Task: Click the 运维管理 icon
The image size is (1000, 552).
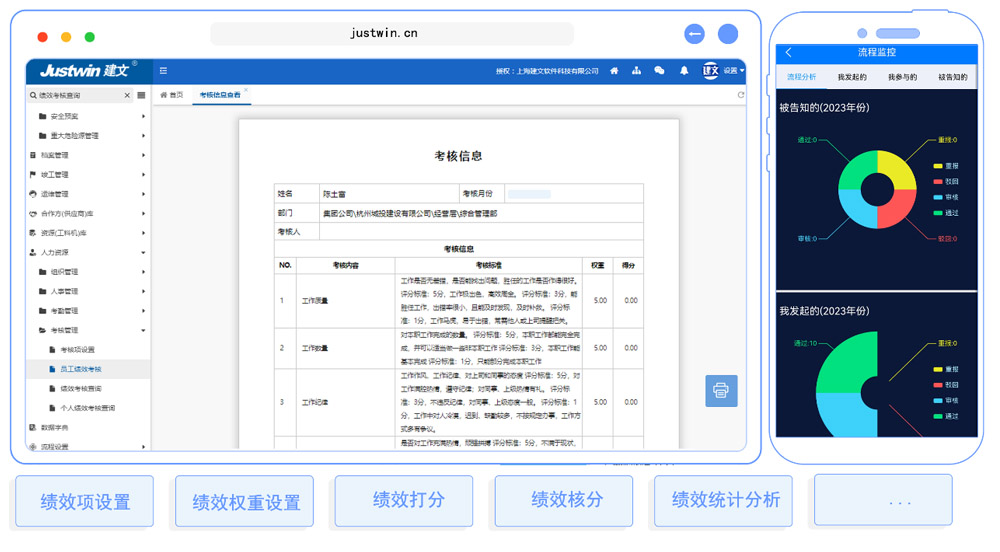Action: click(x=33, y=194)
